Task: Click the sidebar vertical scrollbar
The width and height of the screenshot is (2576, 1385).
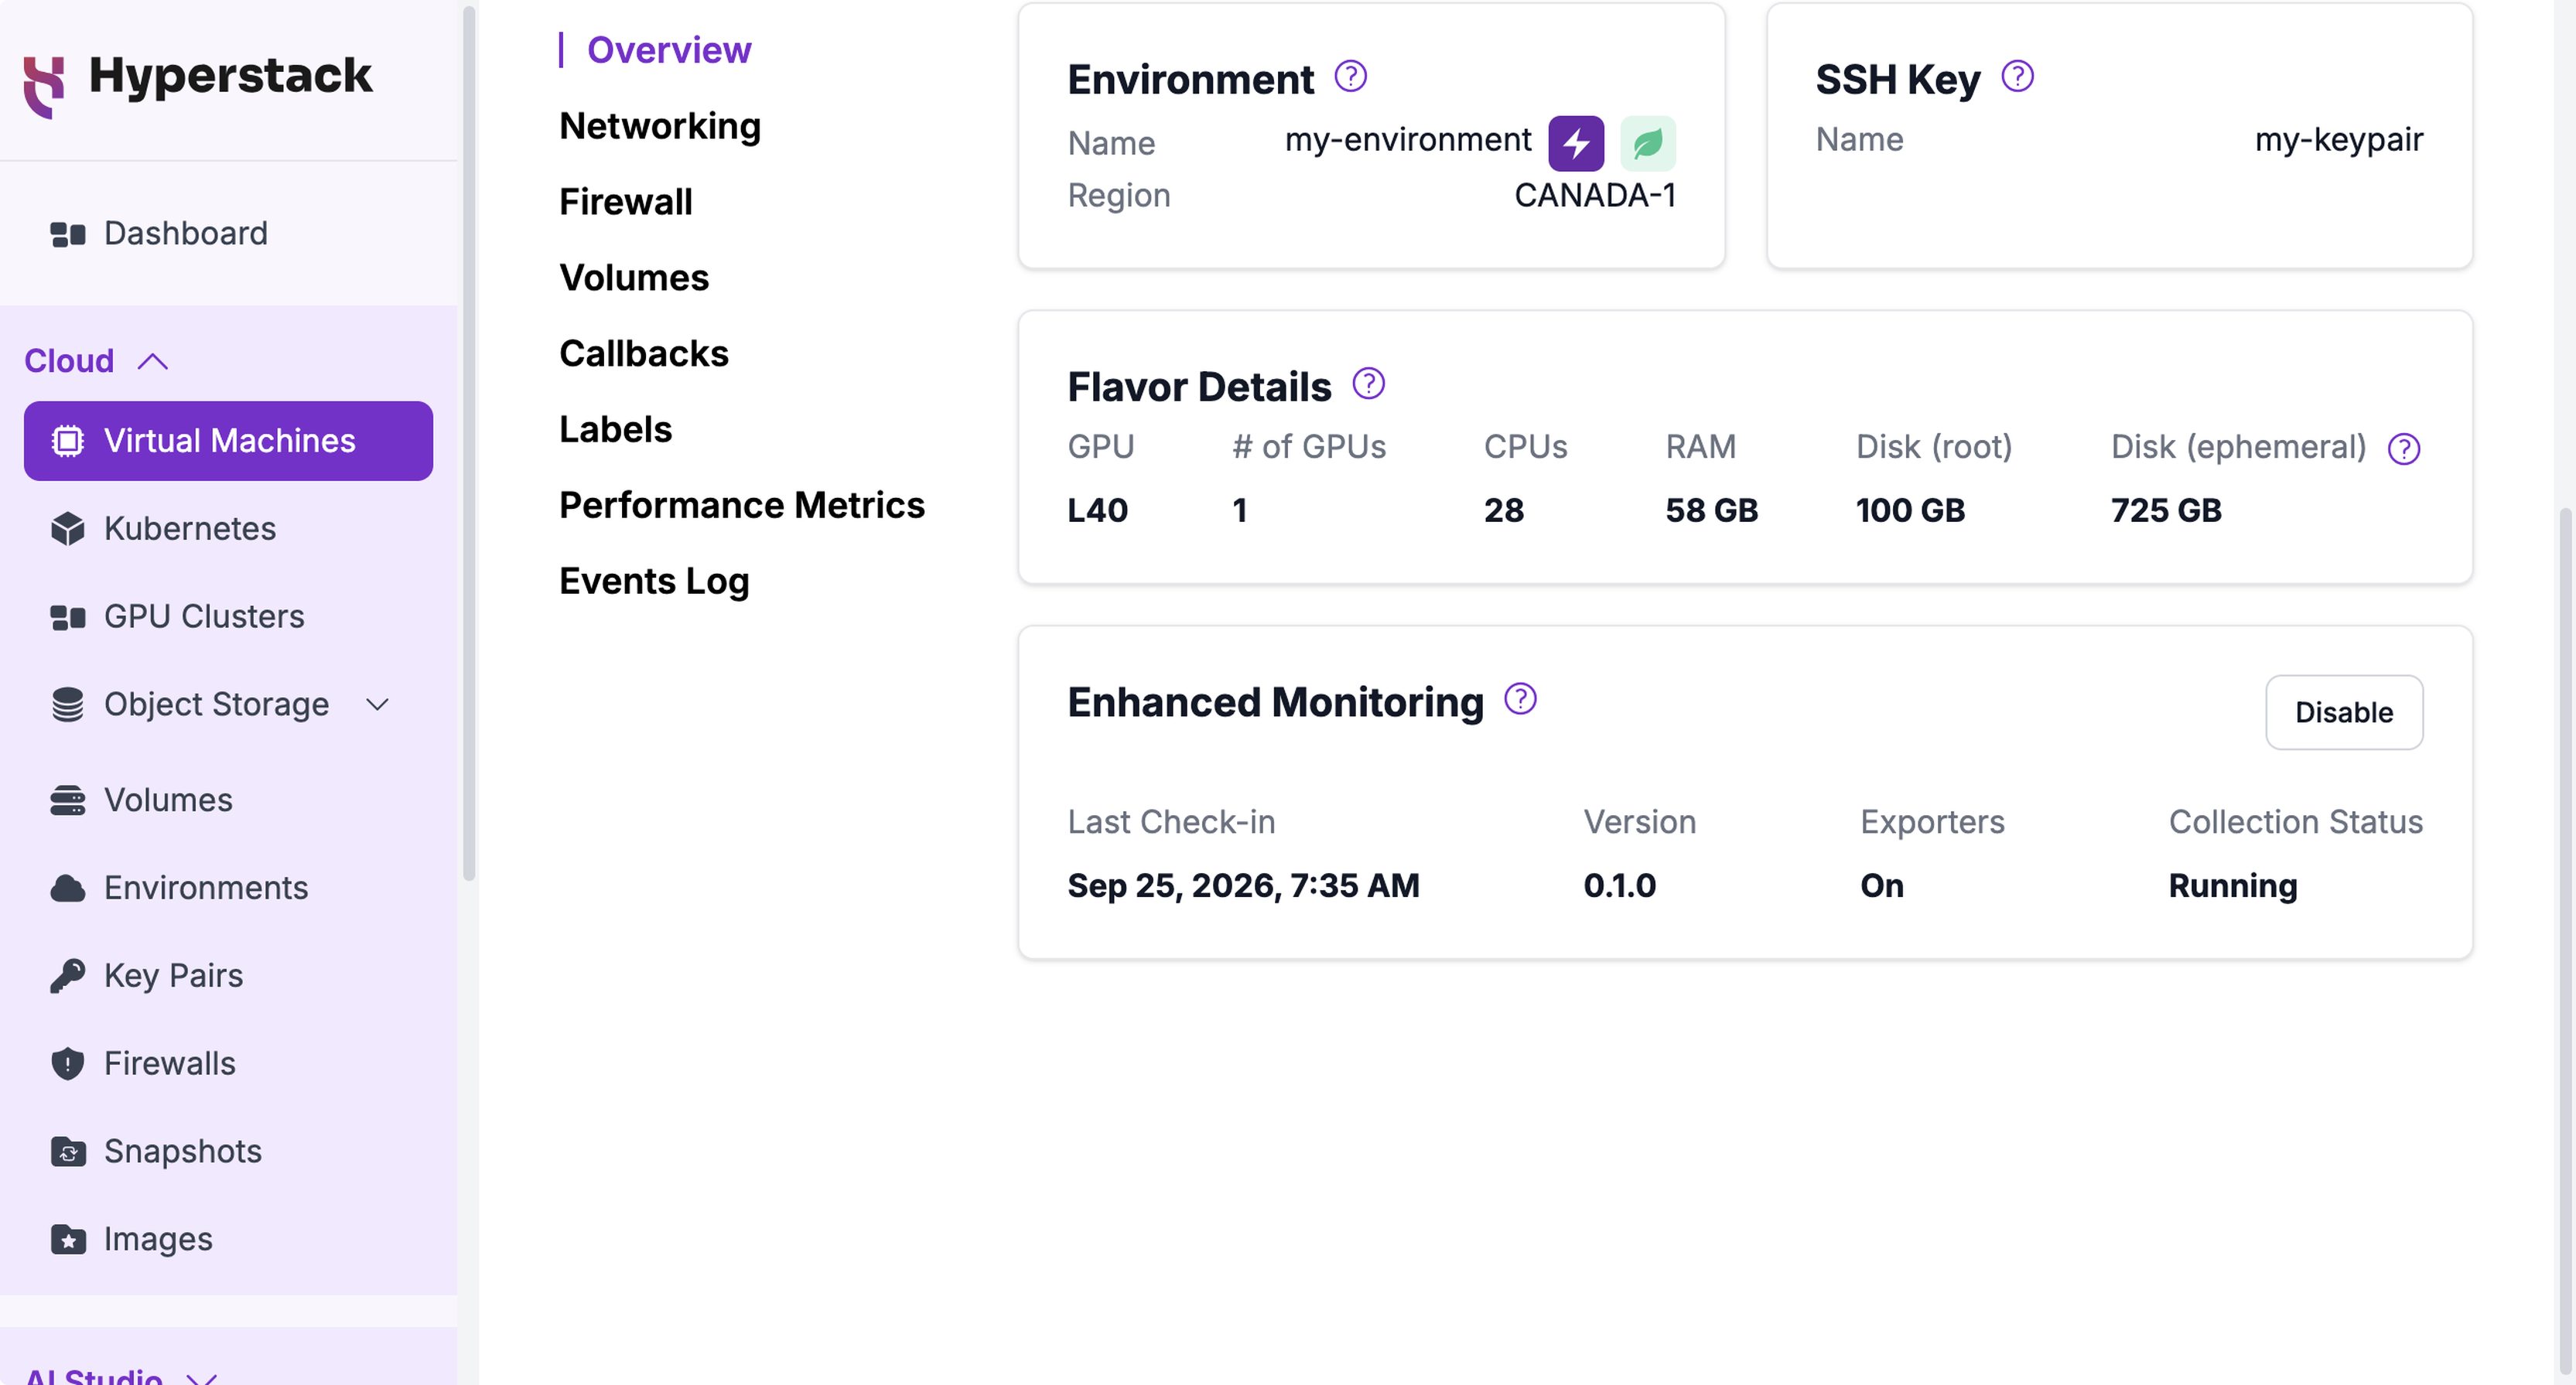Action: (468, 445)
